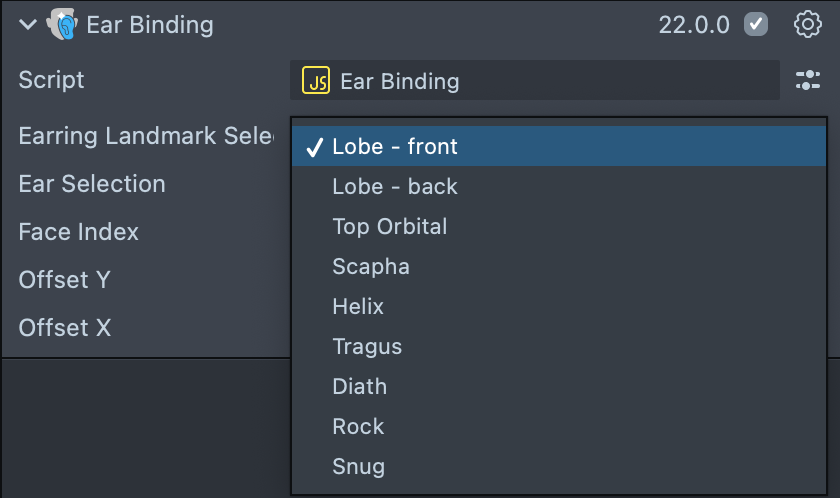This screenshot has width=840, height=498.
Task: Choose Tragus in the dropdown list
Action: click(367, 347)
